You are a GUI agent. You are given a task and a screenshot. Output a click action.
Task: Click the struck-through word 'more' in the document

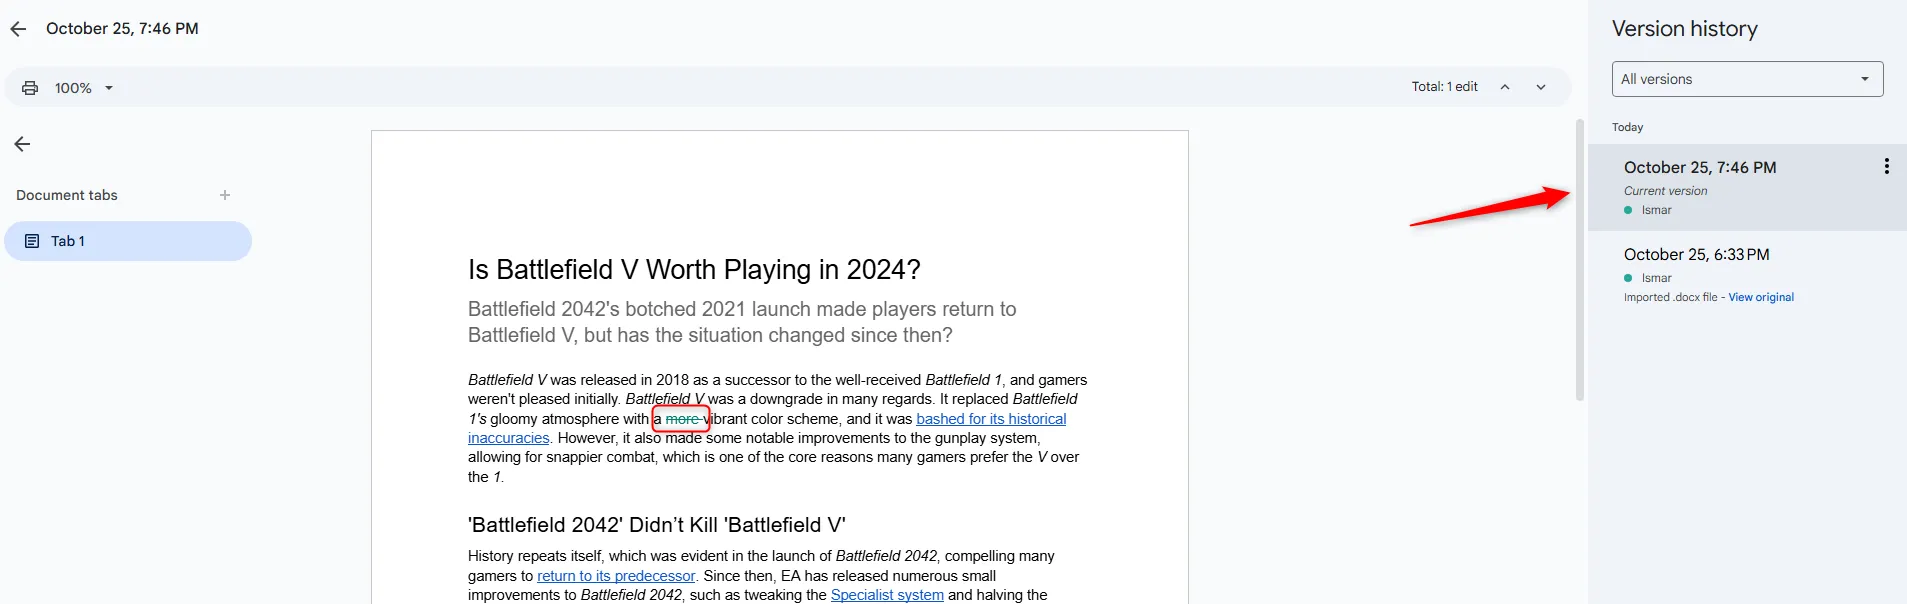click(x=683, y=419)
